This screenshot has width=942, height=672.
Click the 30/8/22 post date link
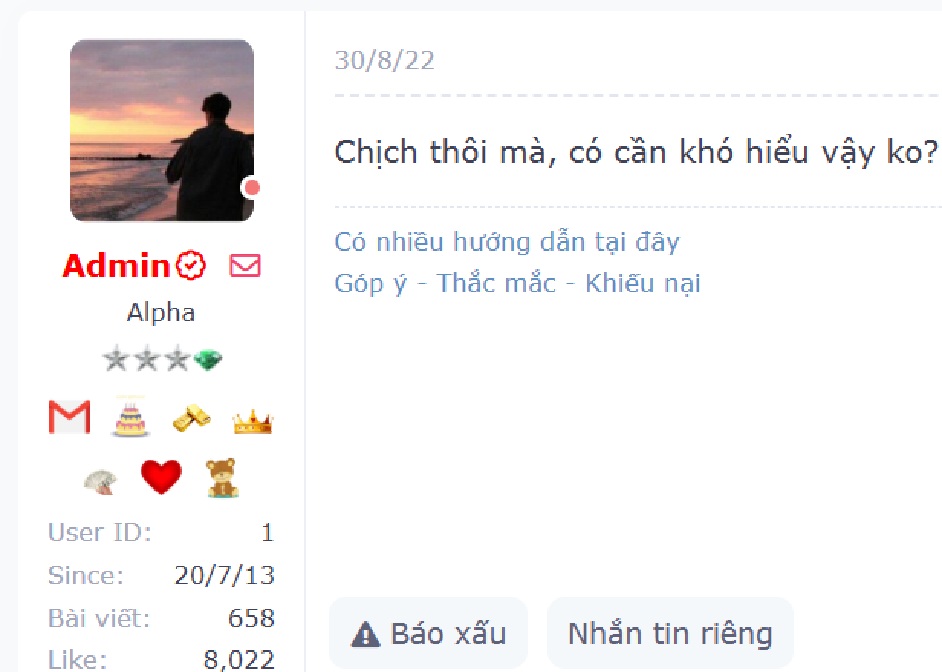tap(384, 60)
